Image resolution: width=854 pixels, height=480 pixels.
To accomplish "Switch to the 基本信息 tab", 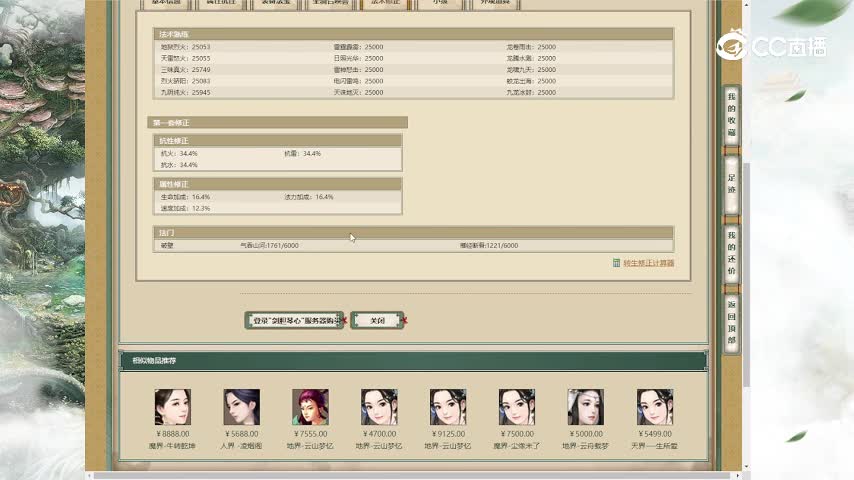I will [166, 4].
